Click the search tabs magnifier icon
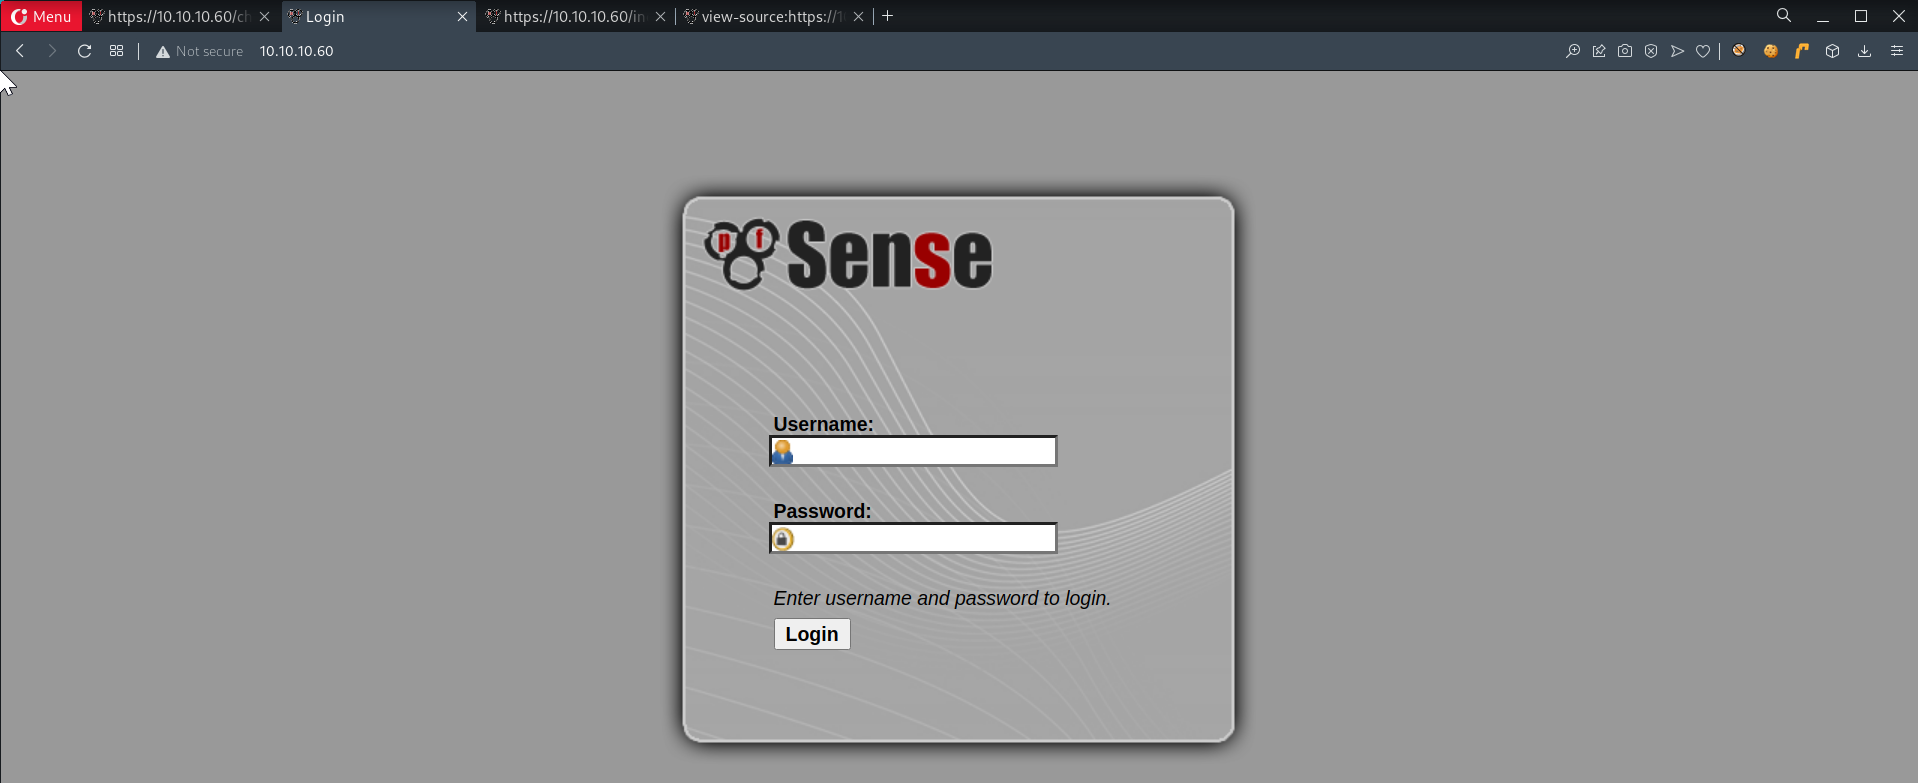 (x=1783, y=16)
